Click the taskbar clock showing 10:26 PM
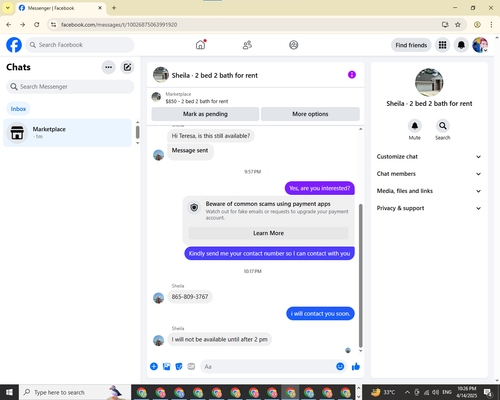The image size is (500, 400). click(467, 392)
